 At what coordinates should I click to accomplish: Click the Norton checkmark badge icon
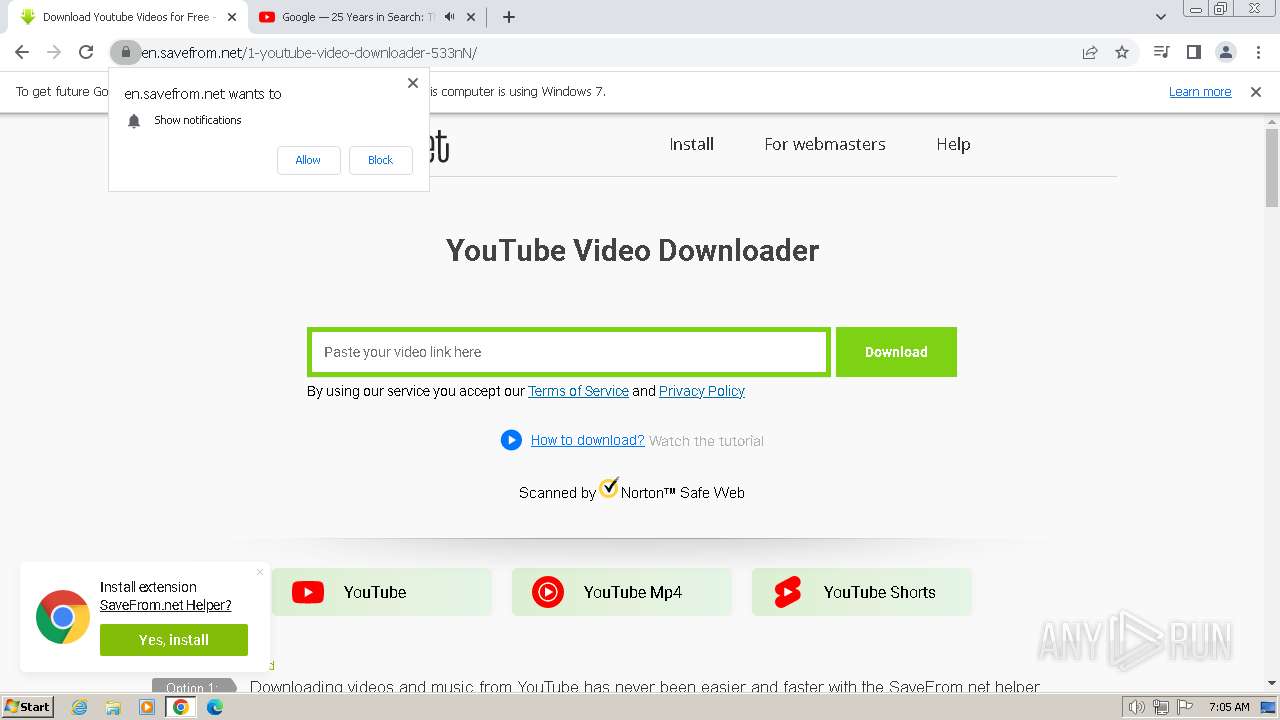coord(609,488)
